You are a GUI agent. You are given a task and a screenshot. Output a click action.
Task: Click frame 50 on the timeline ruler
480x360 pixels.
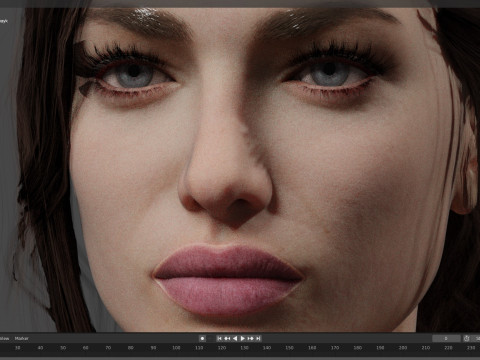pyautogui.click(x=63, y=348)
